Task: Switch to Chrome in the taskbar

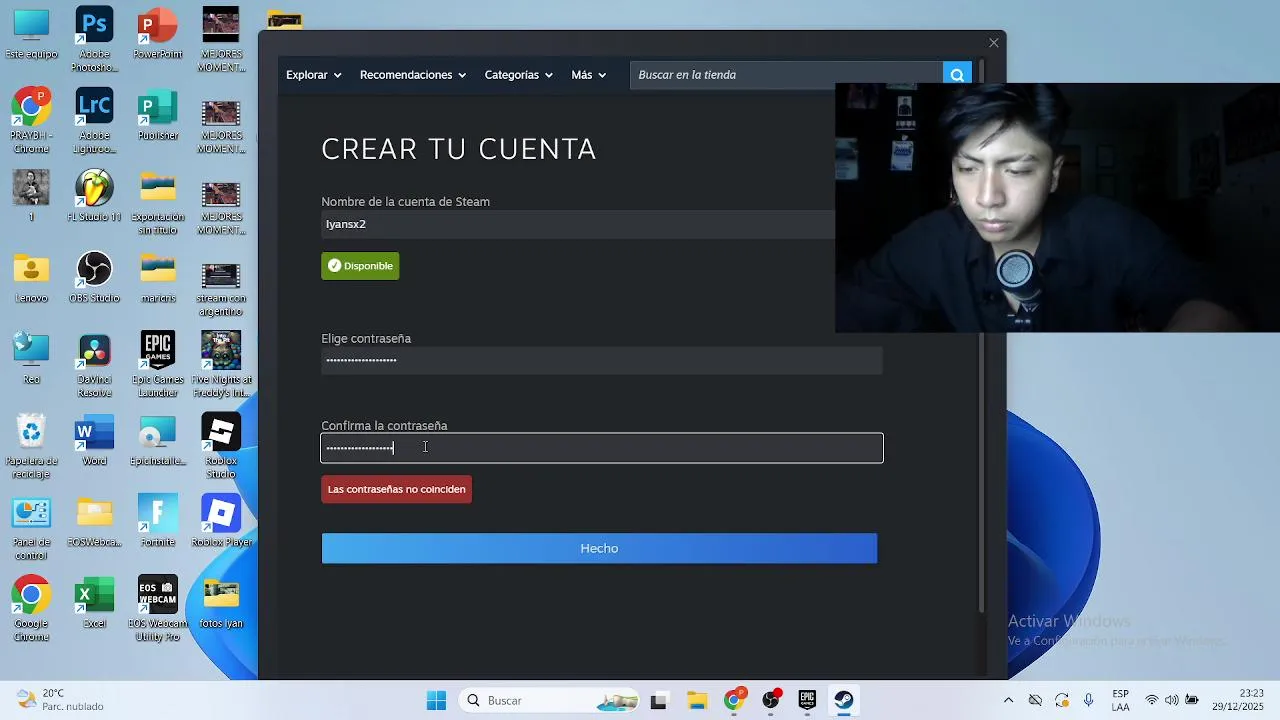Action: point(733,700)
